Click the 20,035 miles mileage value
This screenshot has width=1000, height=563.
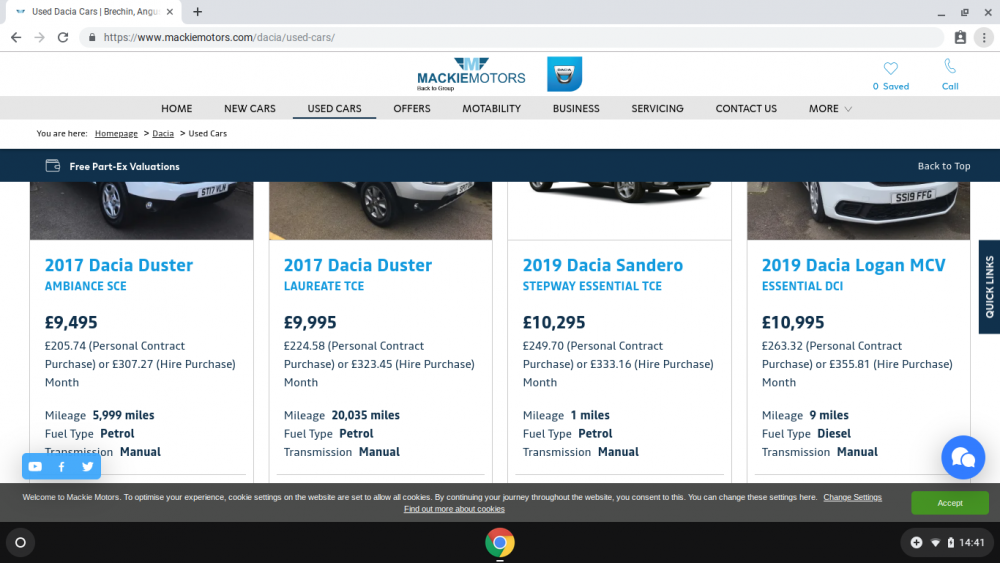(365, 415)
